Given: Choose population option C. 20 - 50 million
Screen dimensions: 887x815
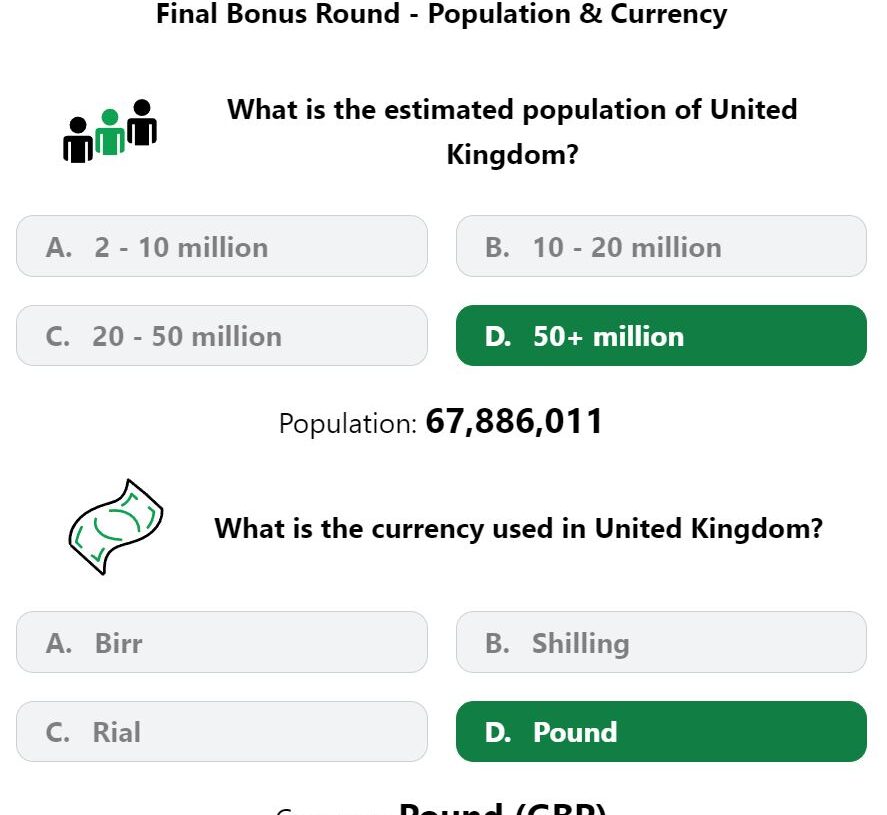Looking at the screenshot, I should [x=222, y=336].
